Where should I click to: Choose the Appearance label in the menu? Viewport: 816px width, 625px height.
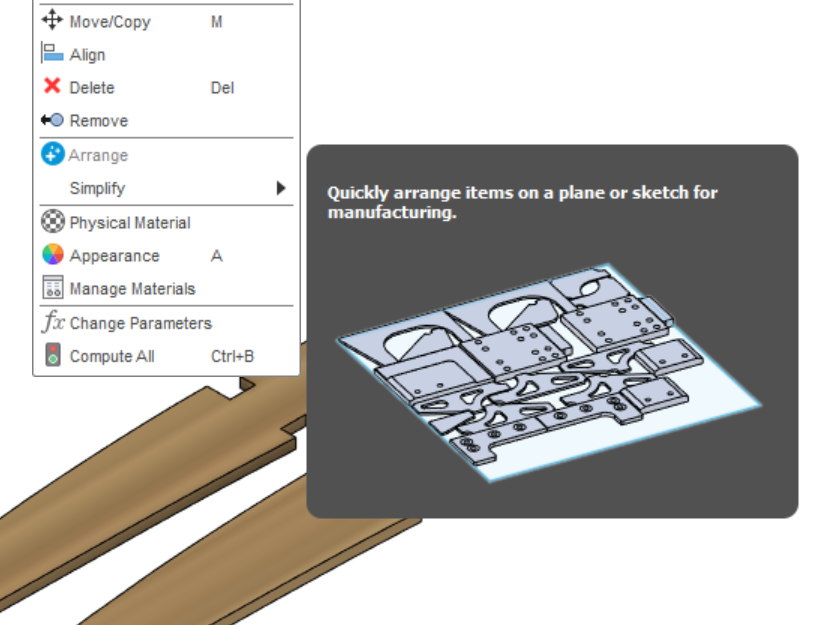pyautogui.click(x=114, y=256)
